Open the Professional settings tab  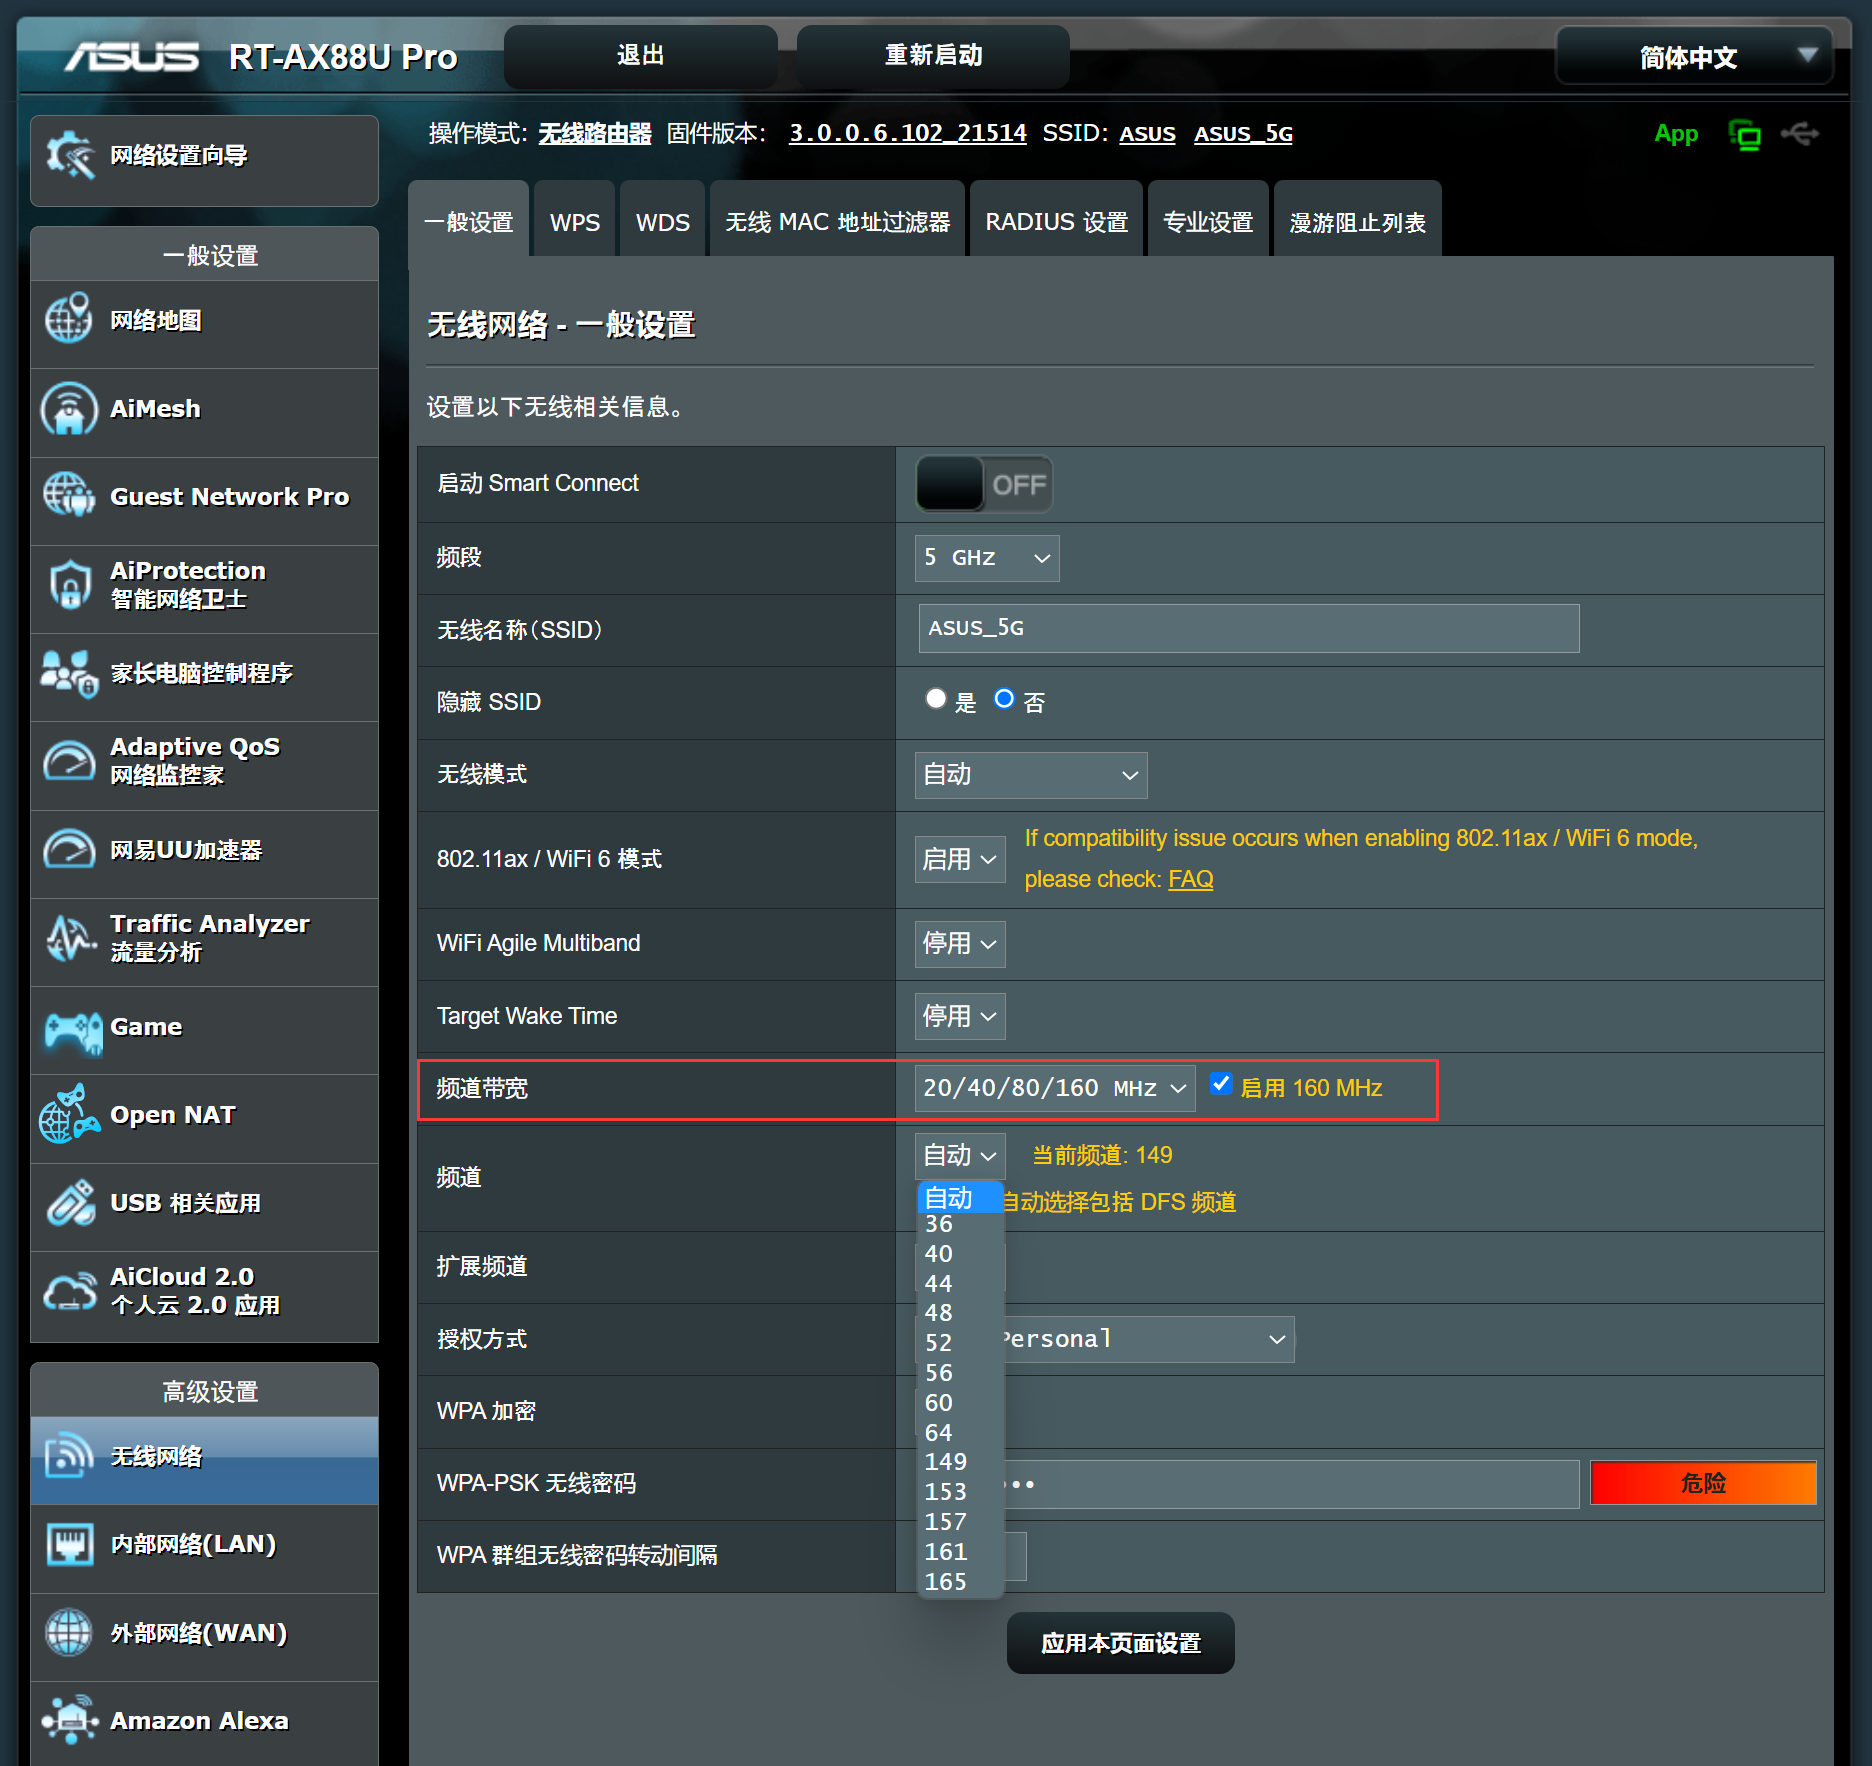click(x=1209, y=220)
